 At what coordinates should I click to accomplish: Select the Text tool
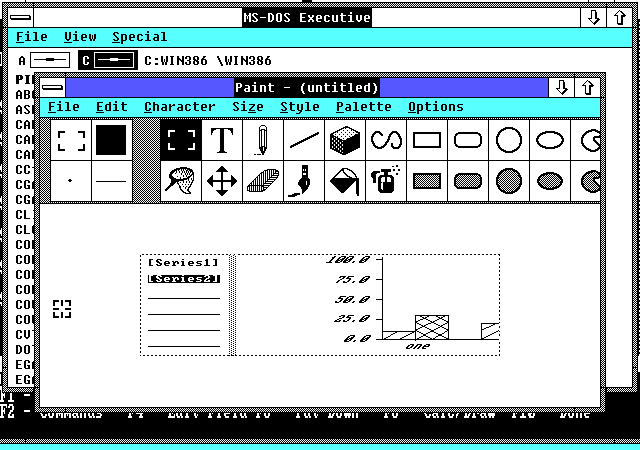(x=222, y=140)
